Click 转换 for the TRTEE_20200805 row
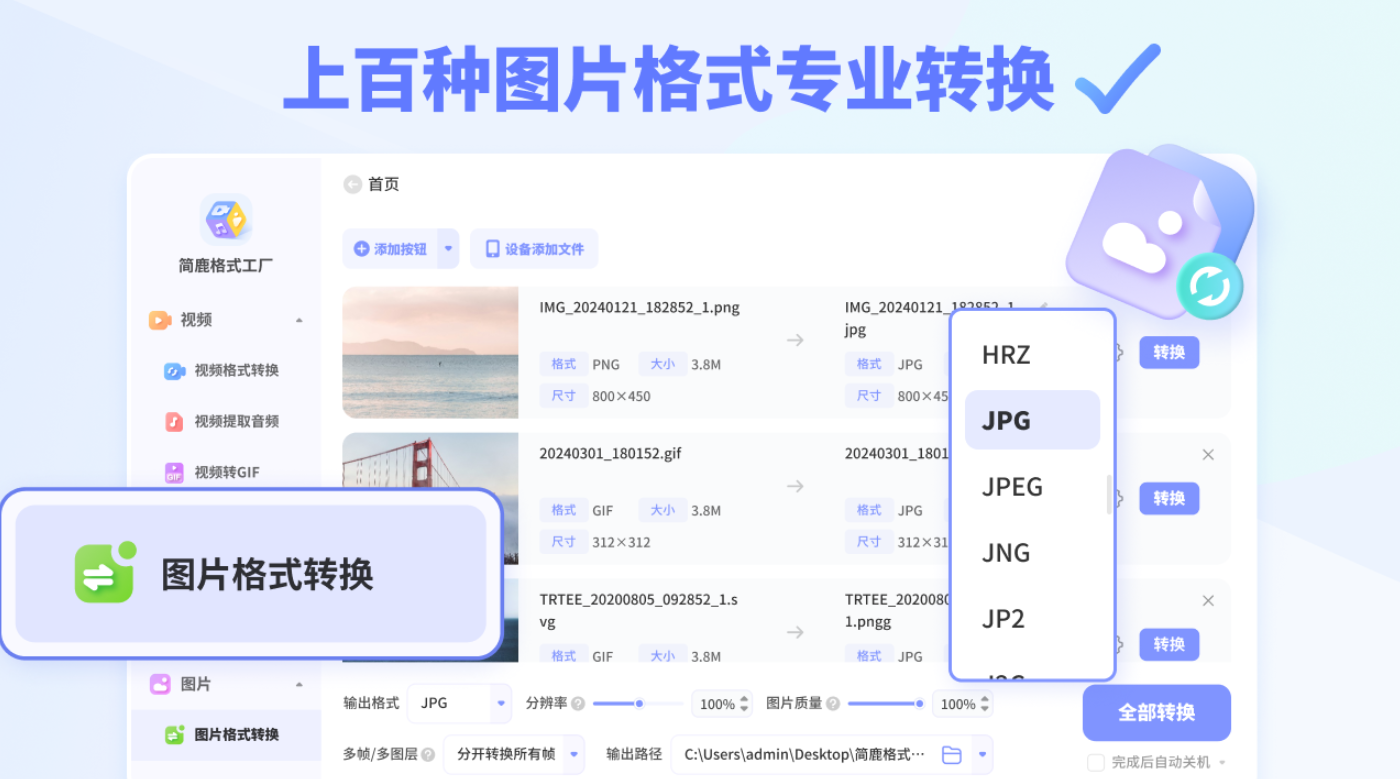Image resolution: width=1400 pixels, height=779 pixels. tap(1169, 644)
